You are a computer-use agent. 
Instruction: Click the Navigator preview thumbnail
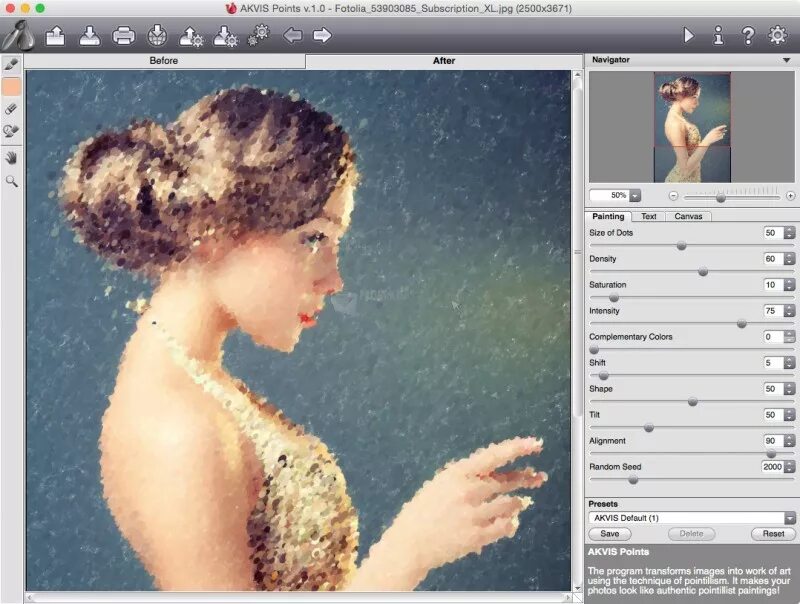pos(692,128)
